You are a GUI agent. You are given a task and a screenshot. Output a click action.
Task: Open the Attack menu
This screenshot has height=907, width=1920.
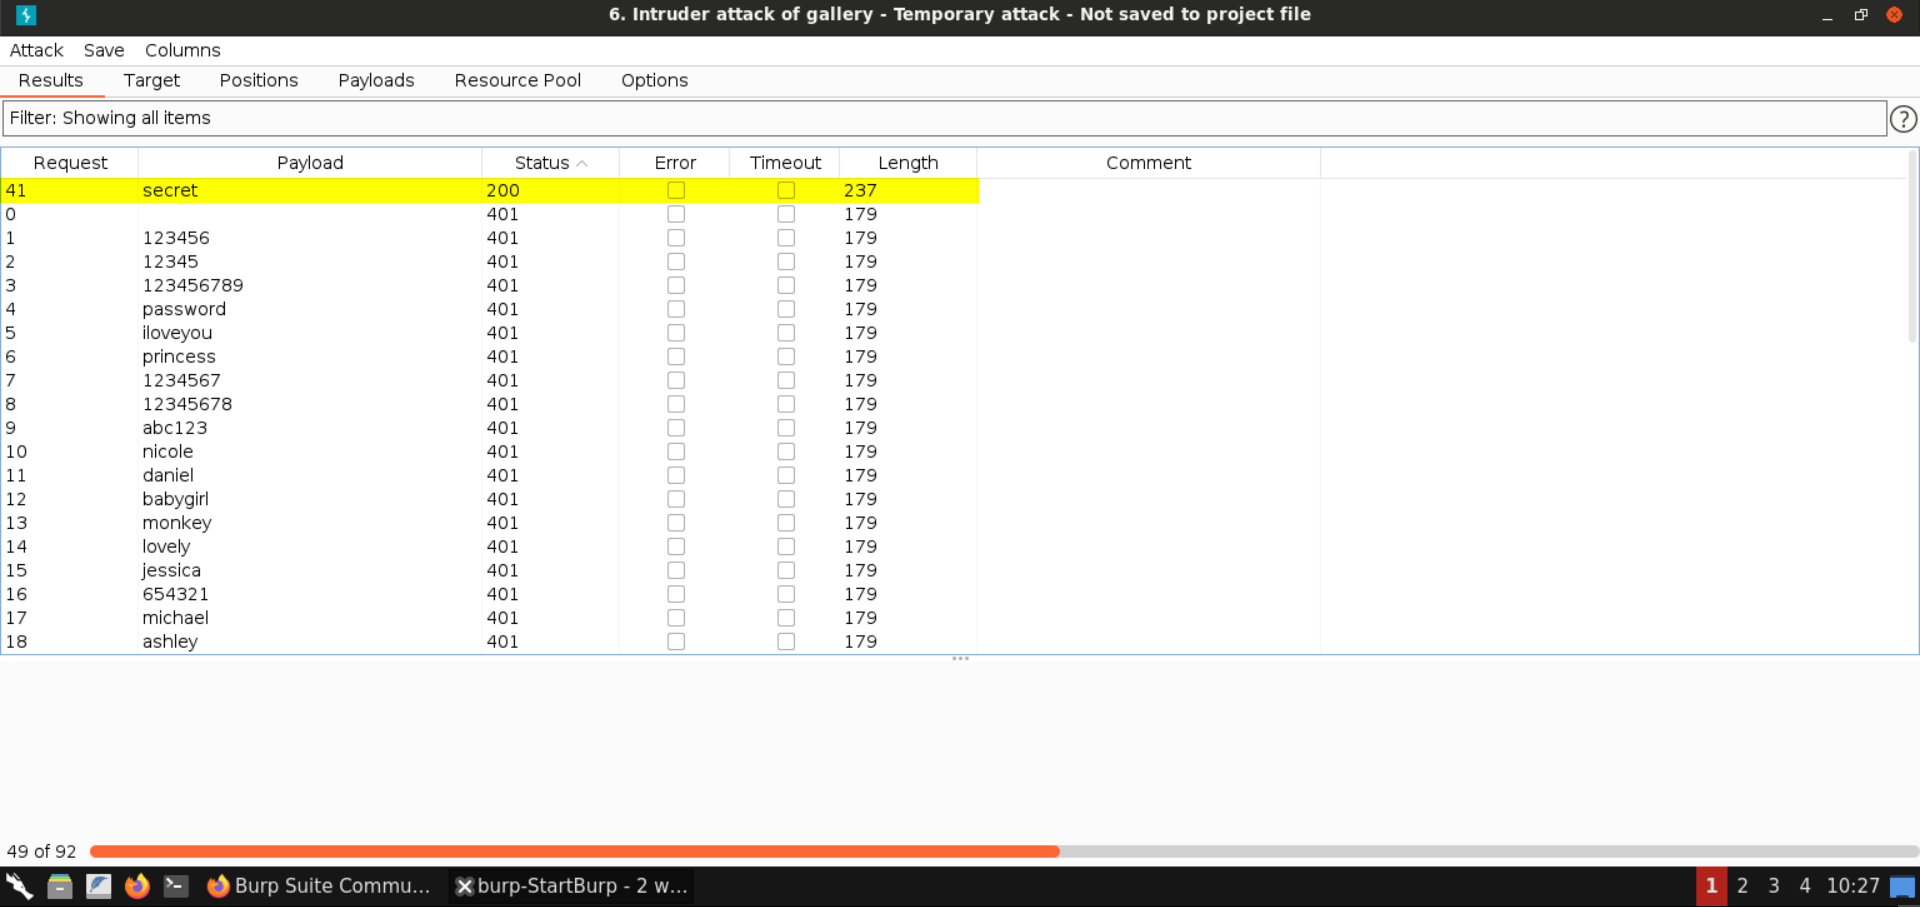pos(36,50)
